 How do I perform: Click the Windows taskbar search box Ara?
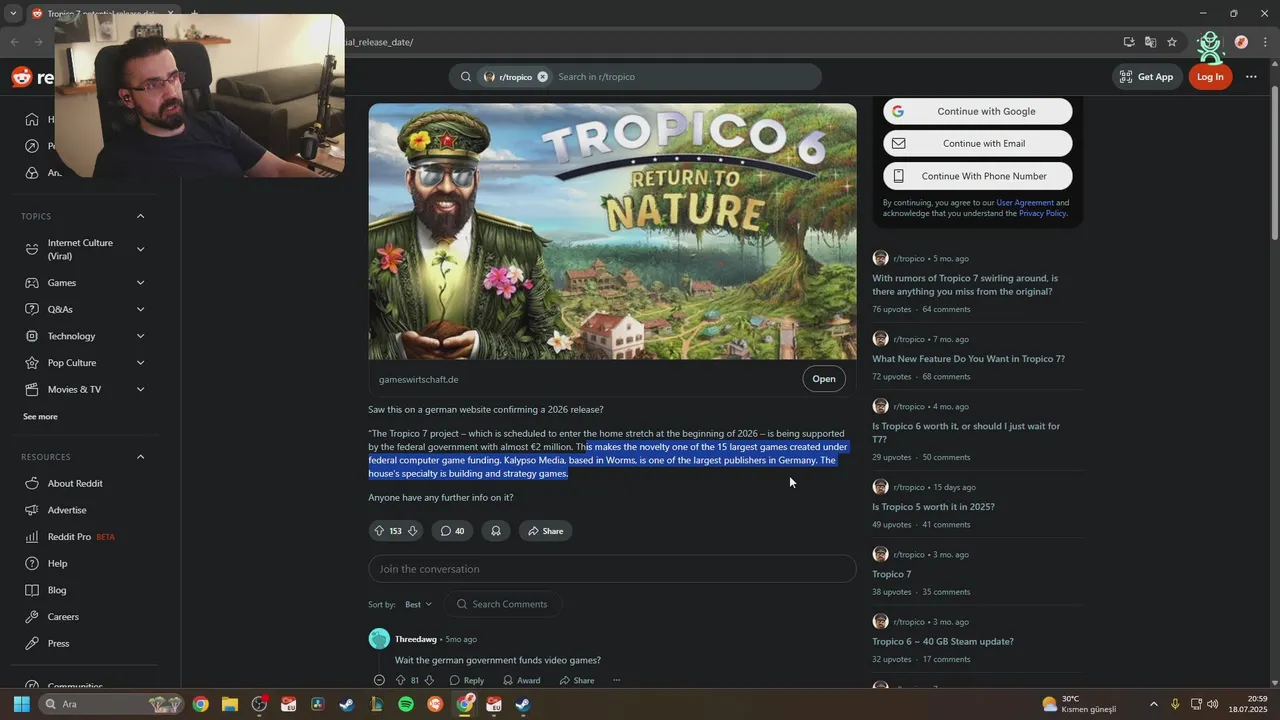click(x=112, y=704)
